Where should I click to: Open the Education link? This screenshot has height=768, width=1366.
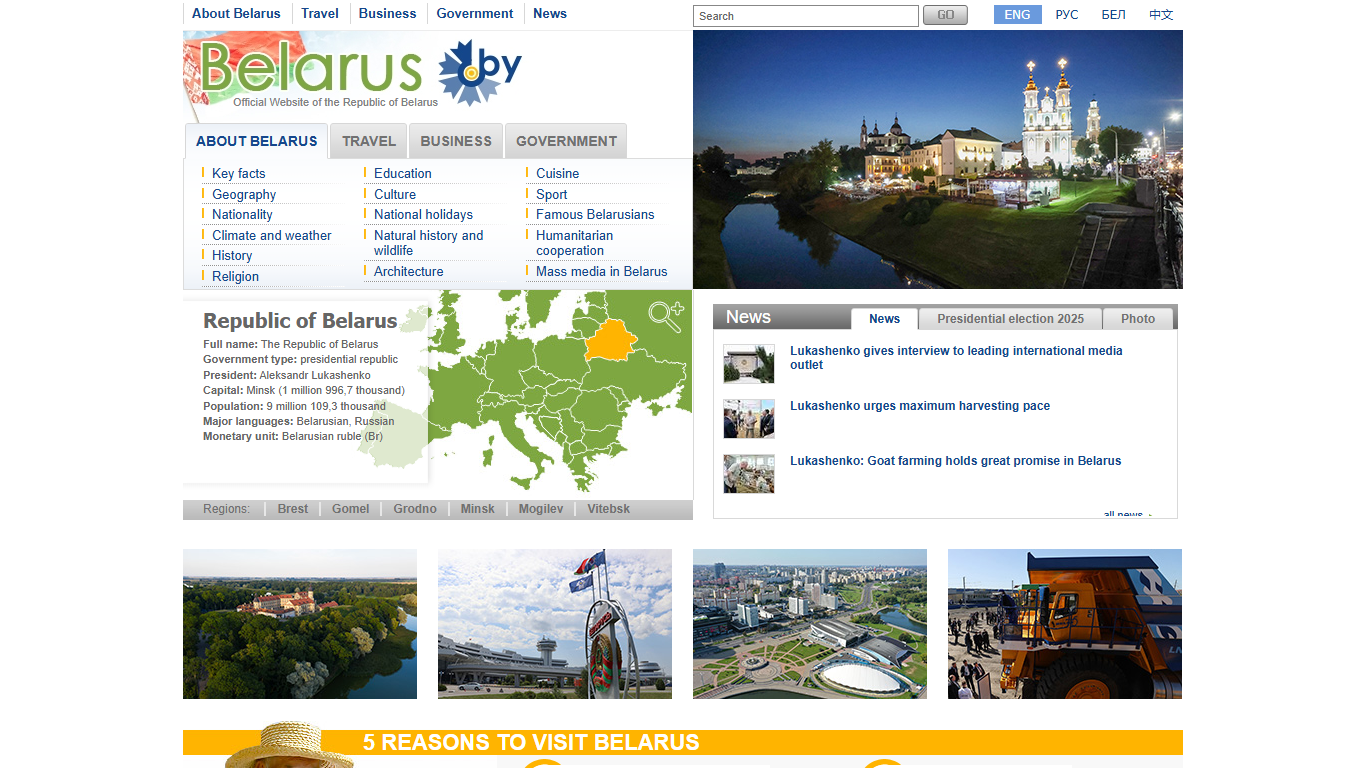pos(403,174)
